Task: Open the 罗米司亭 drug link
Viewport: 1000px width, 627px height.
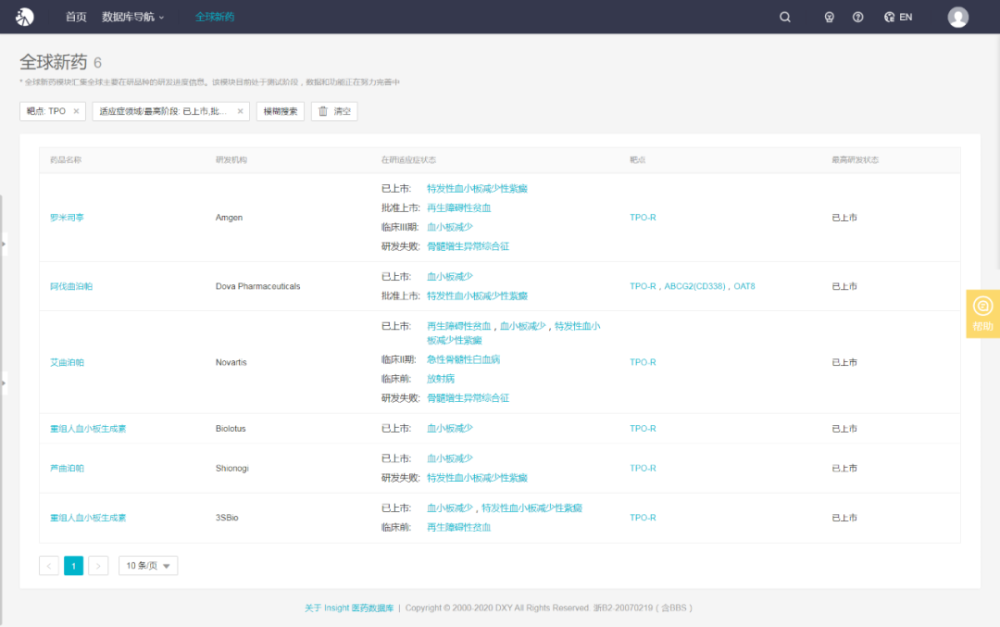Action: [67, 218]
